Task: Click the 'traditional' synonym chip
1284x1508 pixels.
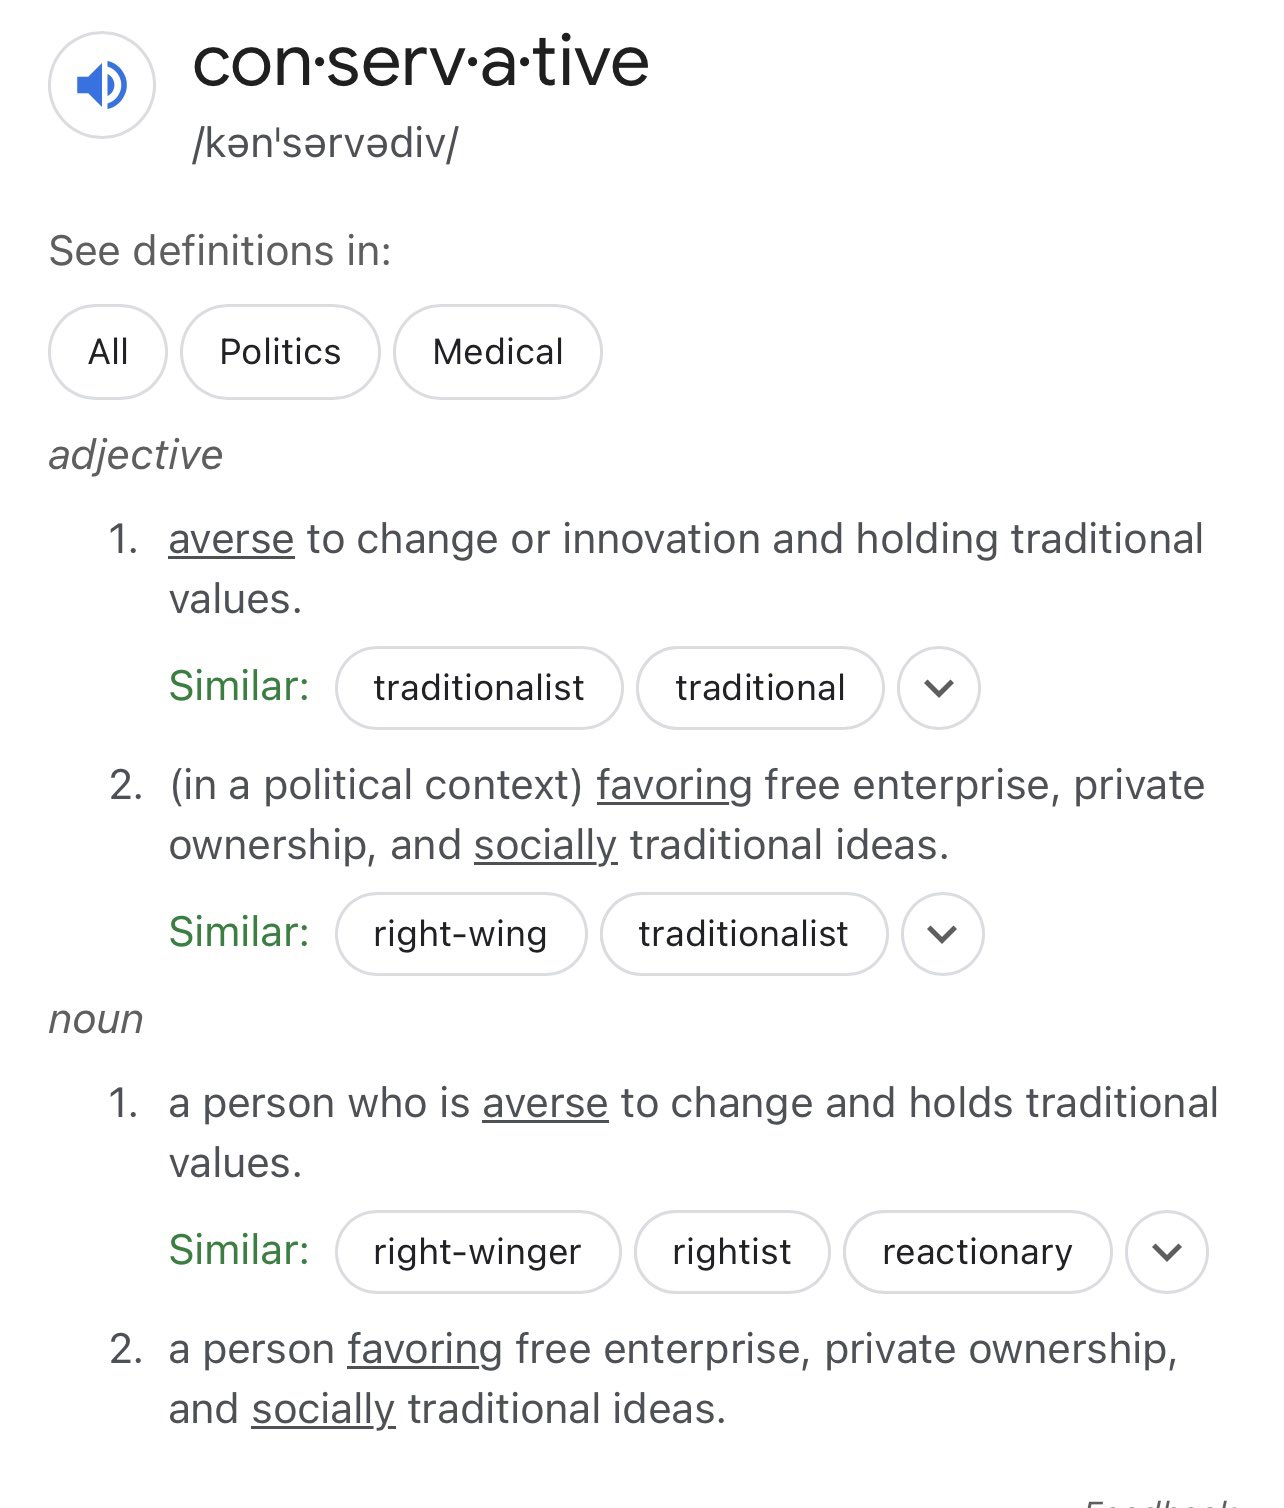Action: tap(760, 688)
